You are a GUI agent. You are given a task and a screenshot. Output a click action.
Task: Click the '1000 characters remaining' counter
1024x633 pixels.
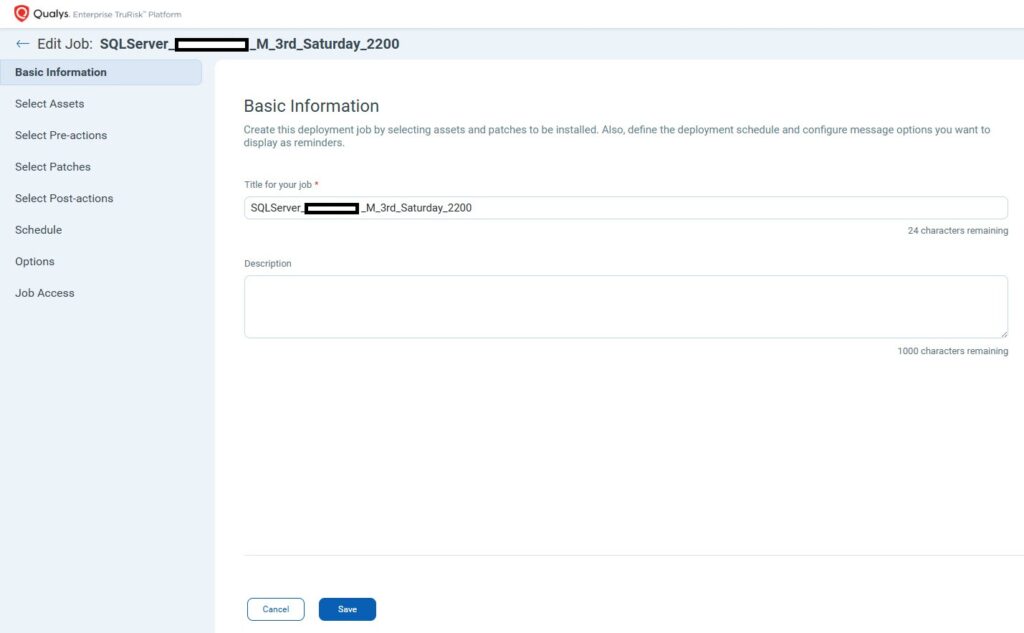(x=952, y=351)
